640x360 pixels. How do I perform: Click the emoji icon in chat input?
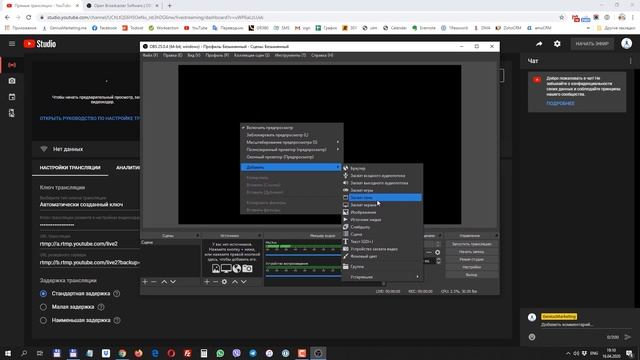coord(532,337)
